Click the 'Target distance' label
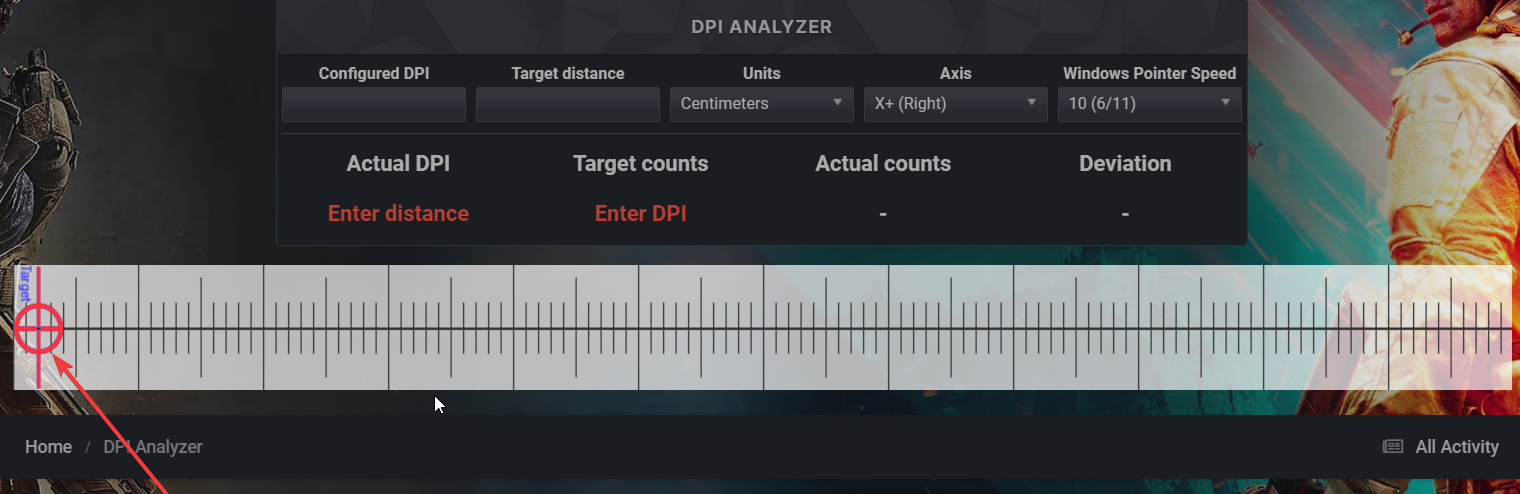Image resolution: width=1520 pixels, height=494 pixels. pos(568,73)
